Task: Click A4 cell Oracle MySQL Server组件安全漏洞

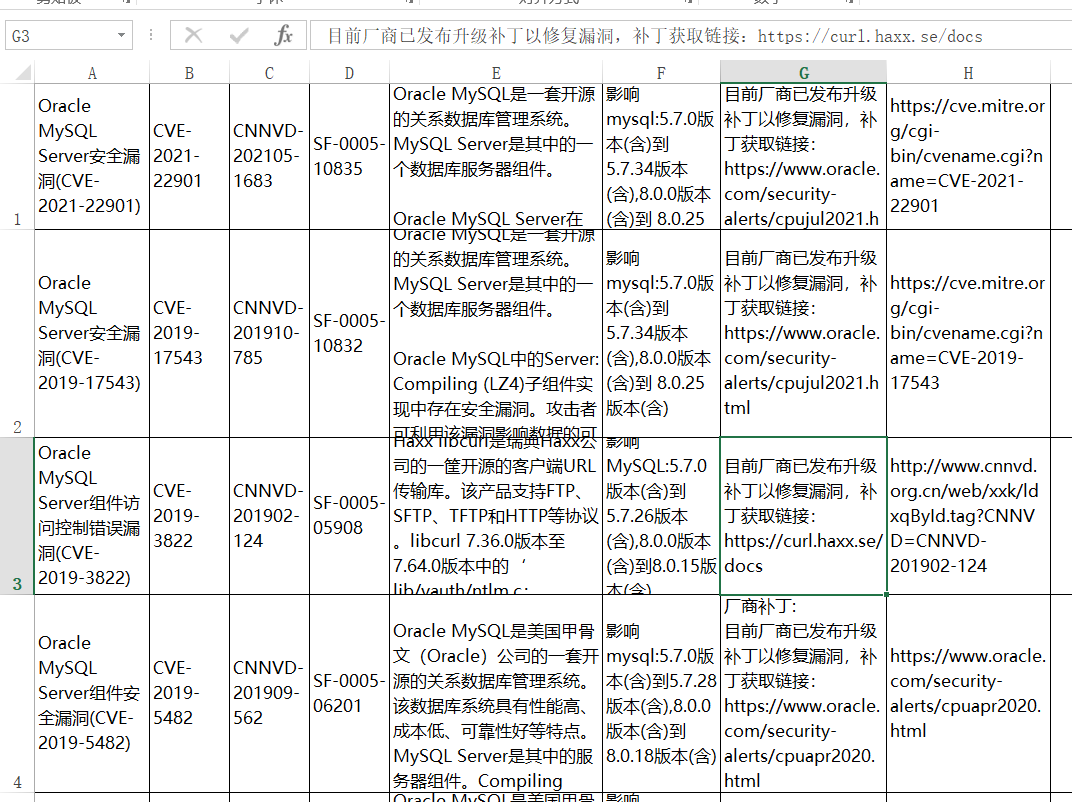Action: pyautogui.click(x=92, y=694)
